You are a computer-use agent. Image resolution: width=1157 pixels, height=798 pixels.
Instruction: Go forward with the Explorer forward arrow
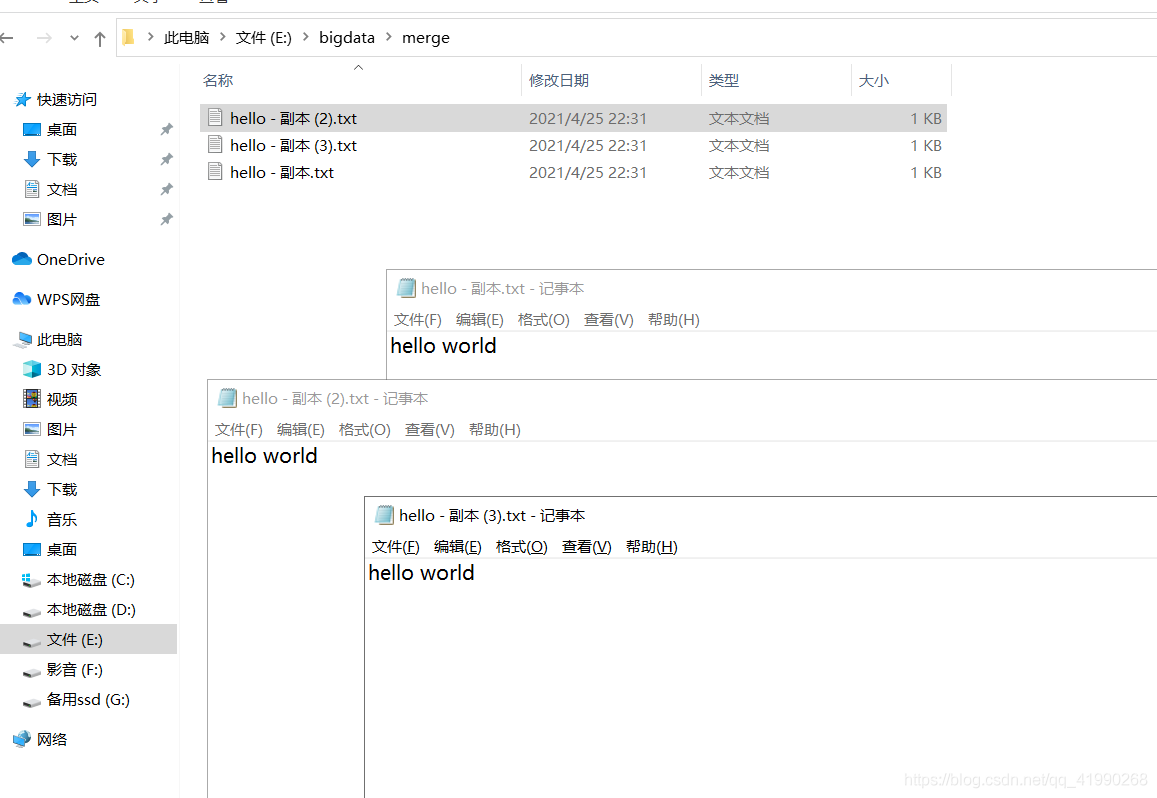[x=44, y=38]
